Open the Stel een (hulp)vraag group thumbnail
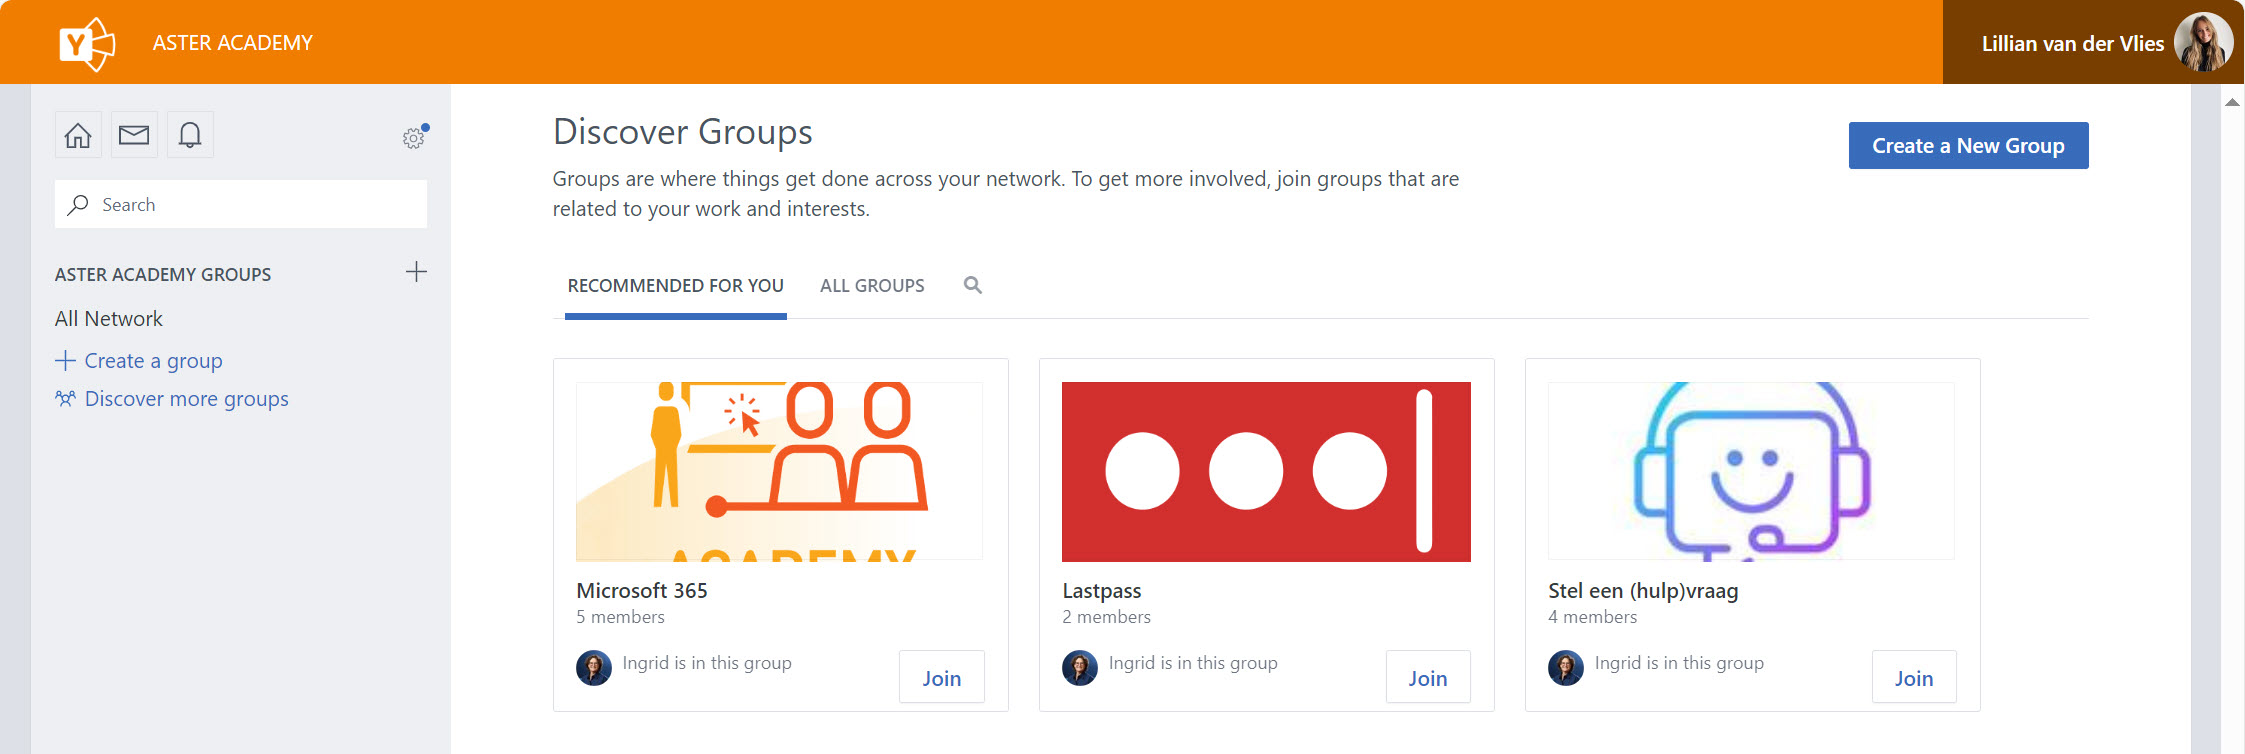 [1751, 471]
